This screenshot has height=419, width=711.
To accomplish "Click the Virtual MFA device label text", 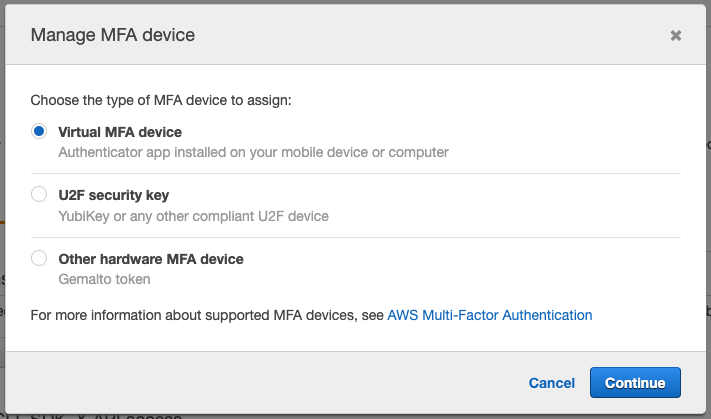I will pos(120,131).
